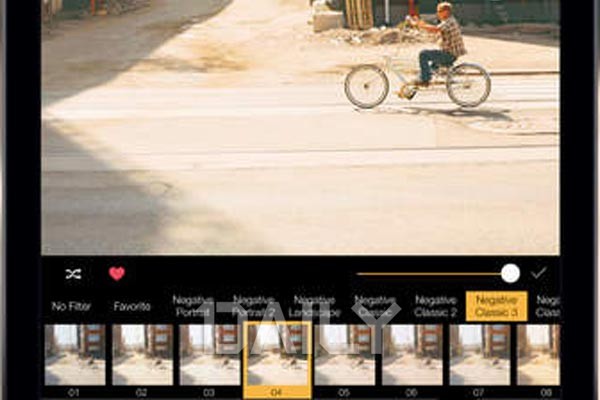This screenshot has width=600, height=400.
Task: Open the Favorite filter category
Action: [132, 306]
